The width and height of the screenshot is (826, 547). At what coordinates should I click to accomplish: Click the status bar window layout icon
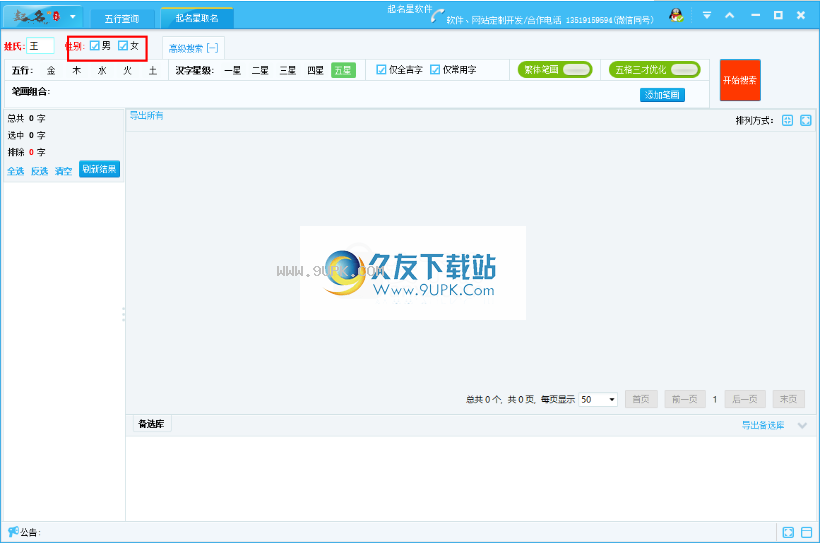(x=807, y=532)
